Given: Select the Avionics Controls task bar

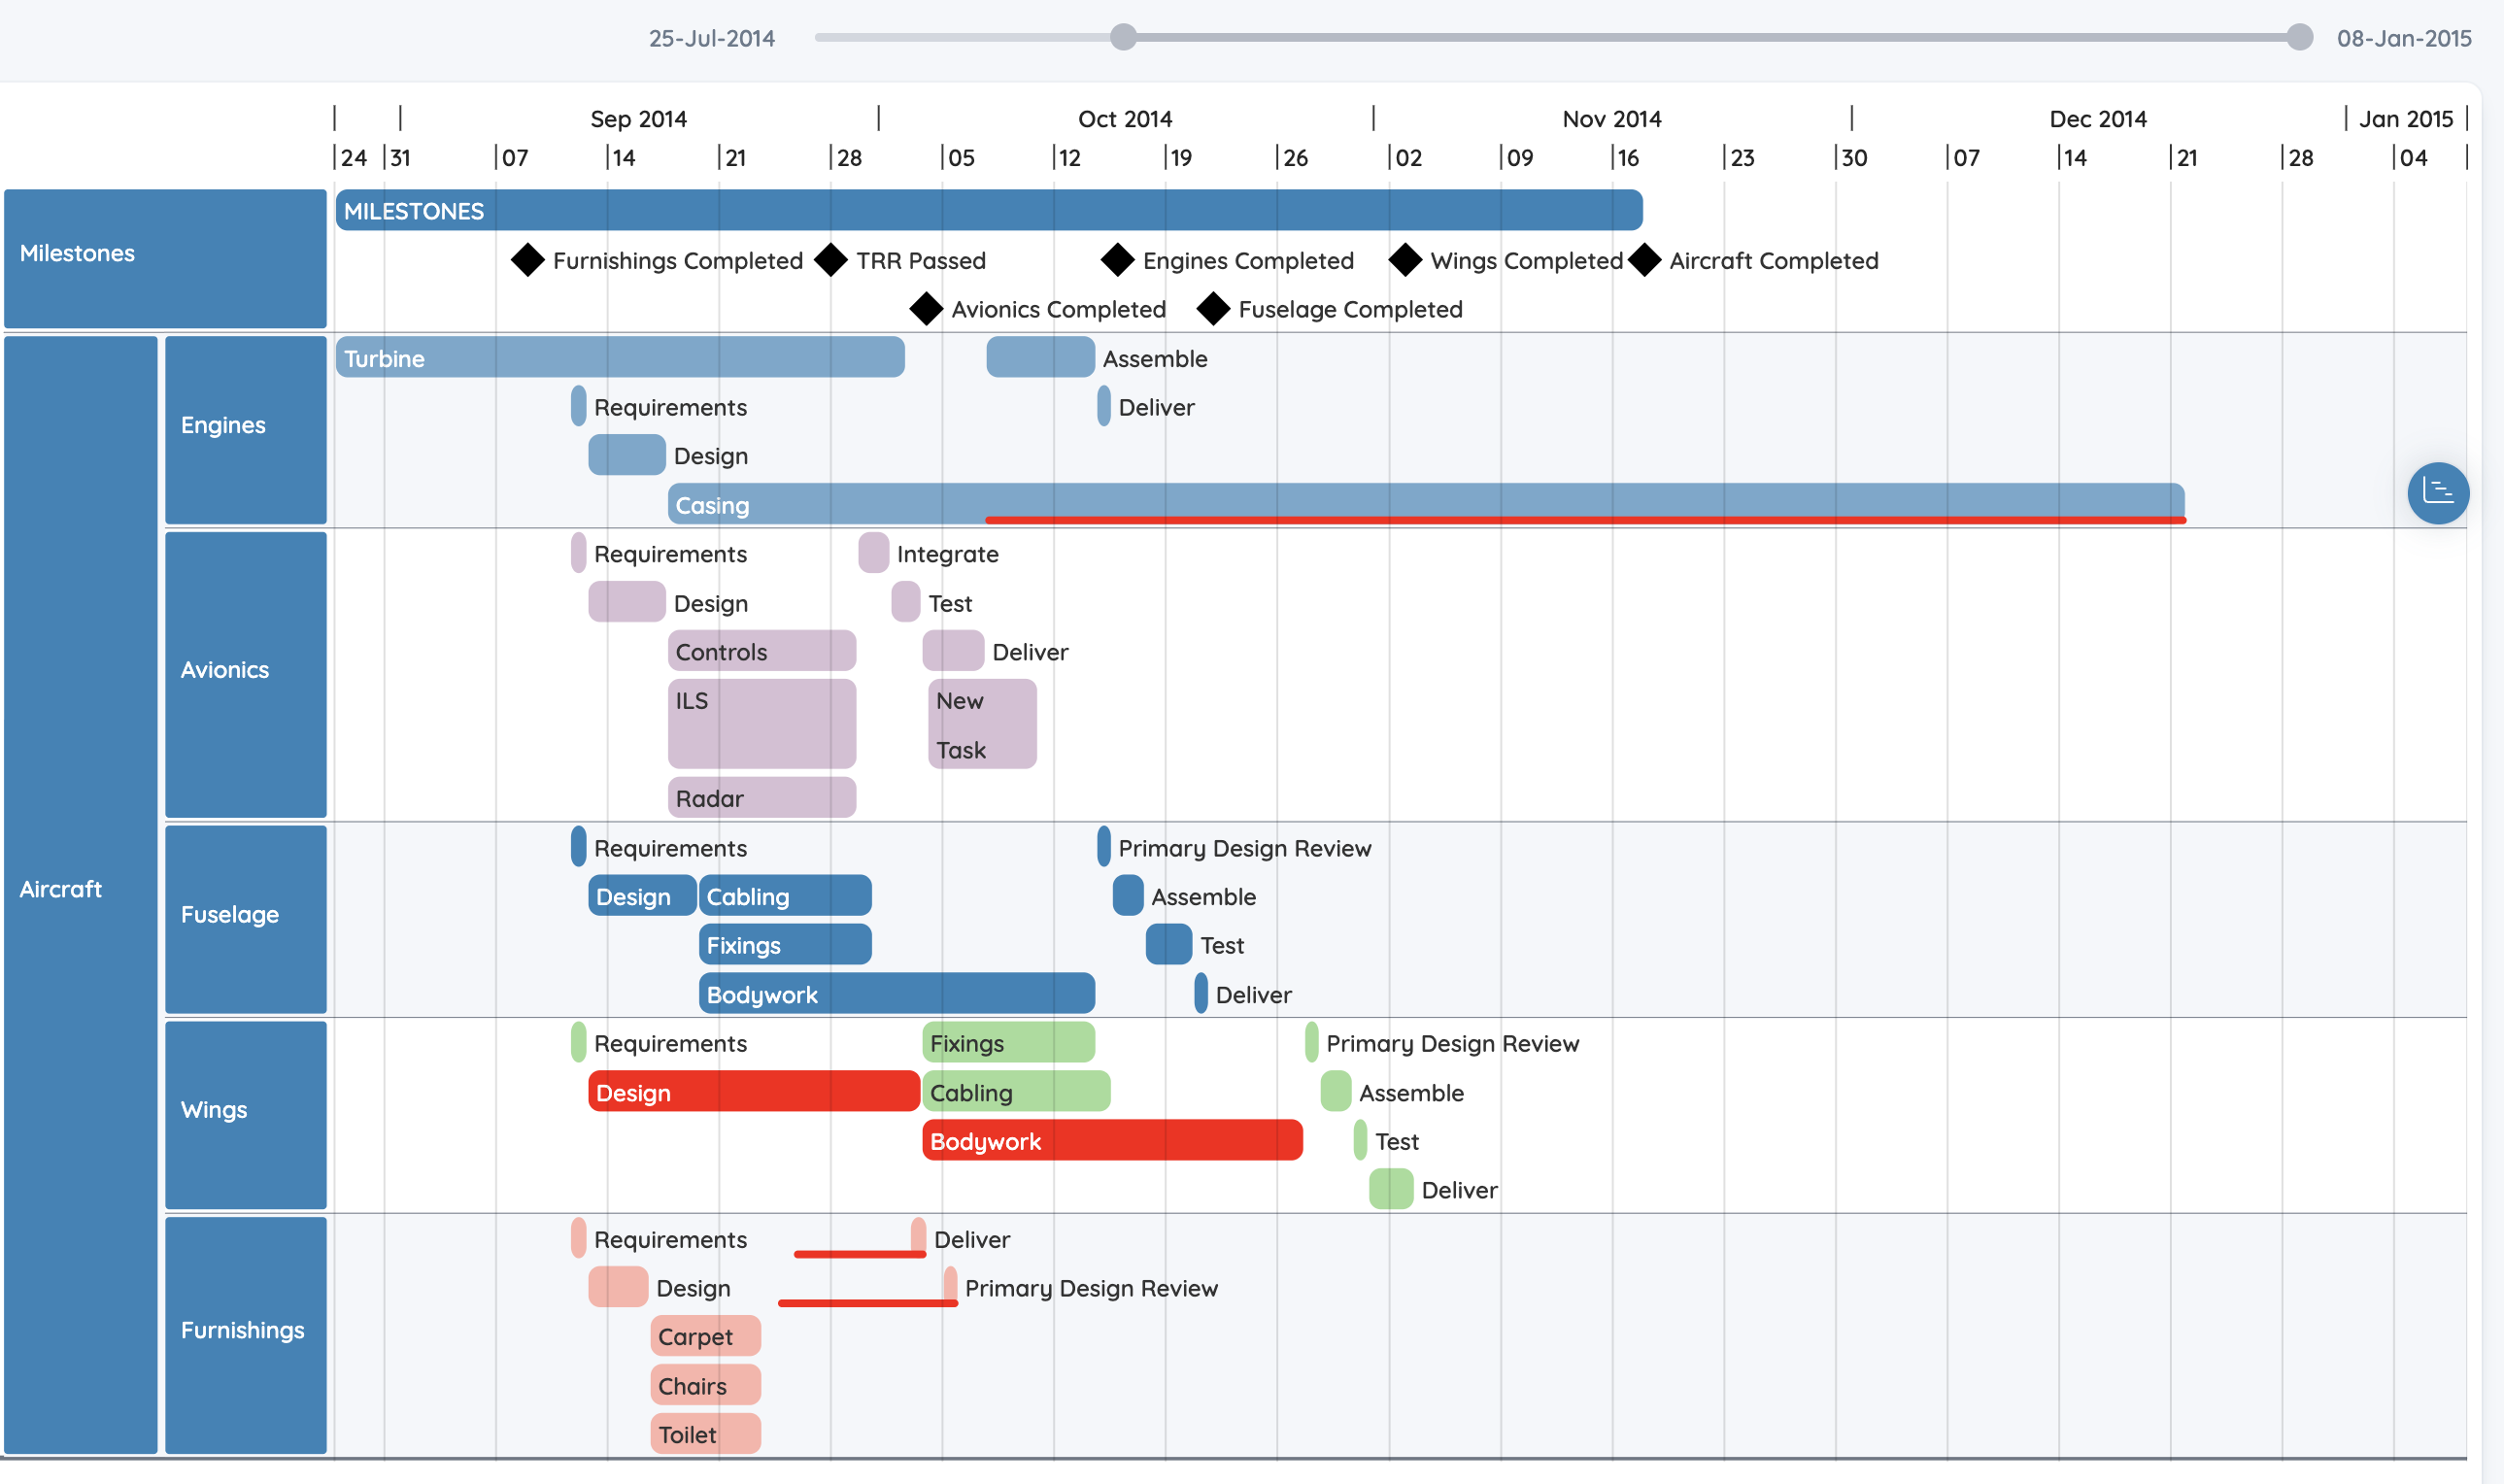Looking at the screenshot, I should coord(762,651).
